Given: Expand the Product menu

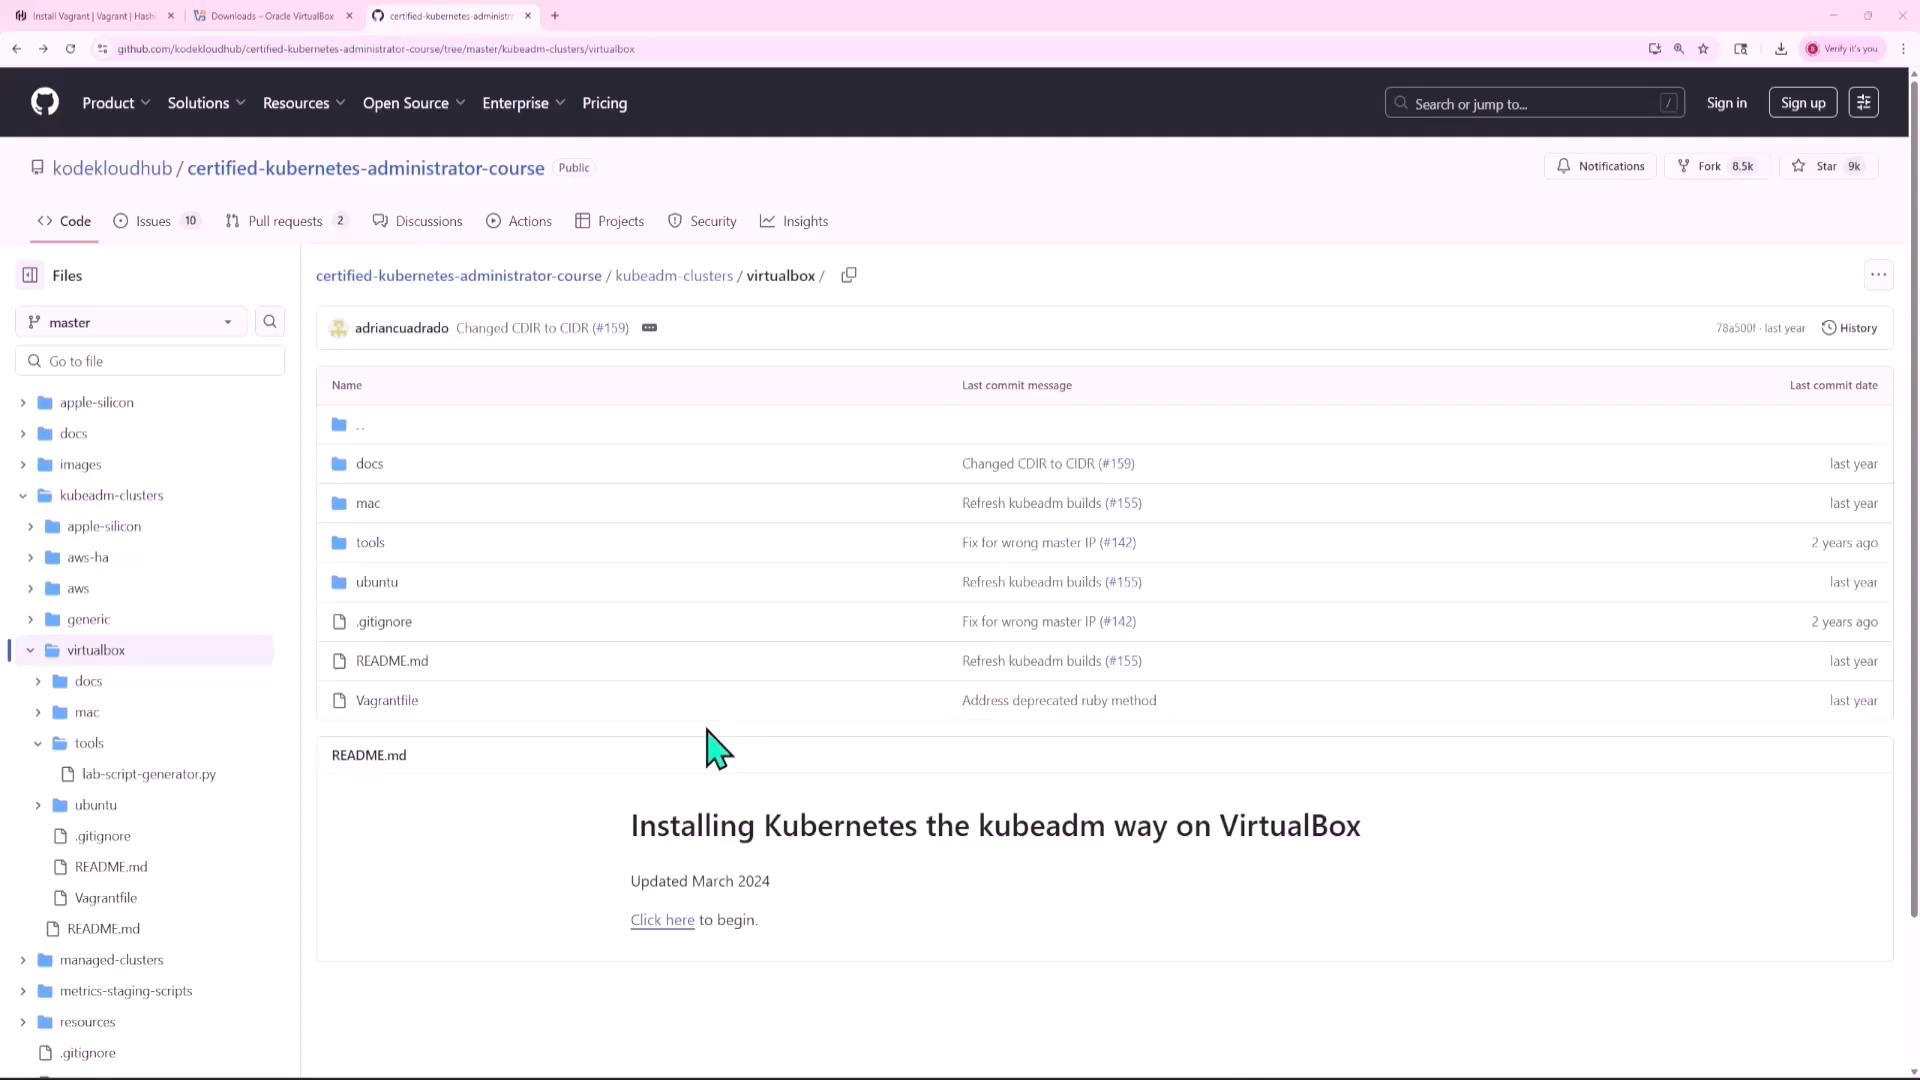Looking at the screenshot, I should click(x=116, y=103).
